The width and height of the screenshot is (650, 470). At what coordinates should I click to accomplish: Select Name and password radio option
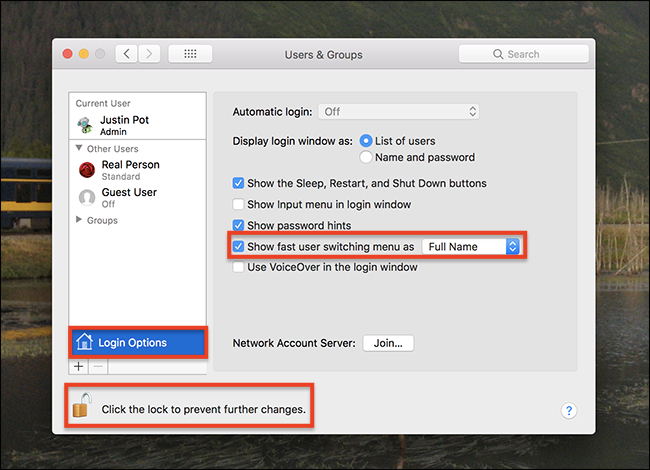tap(366, 157)
